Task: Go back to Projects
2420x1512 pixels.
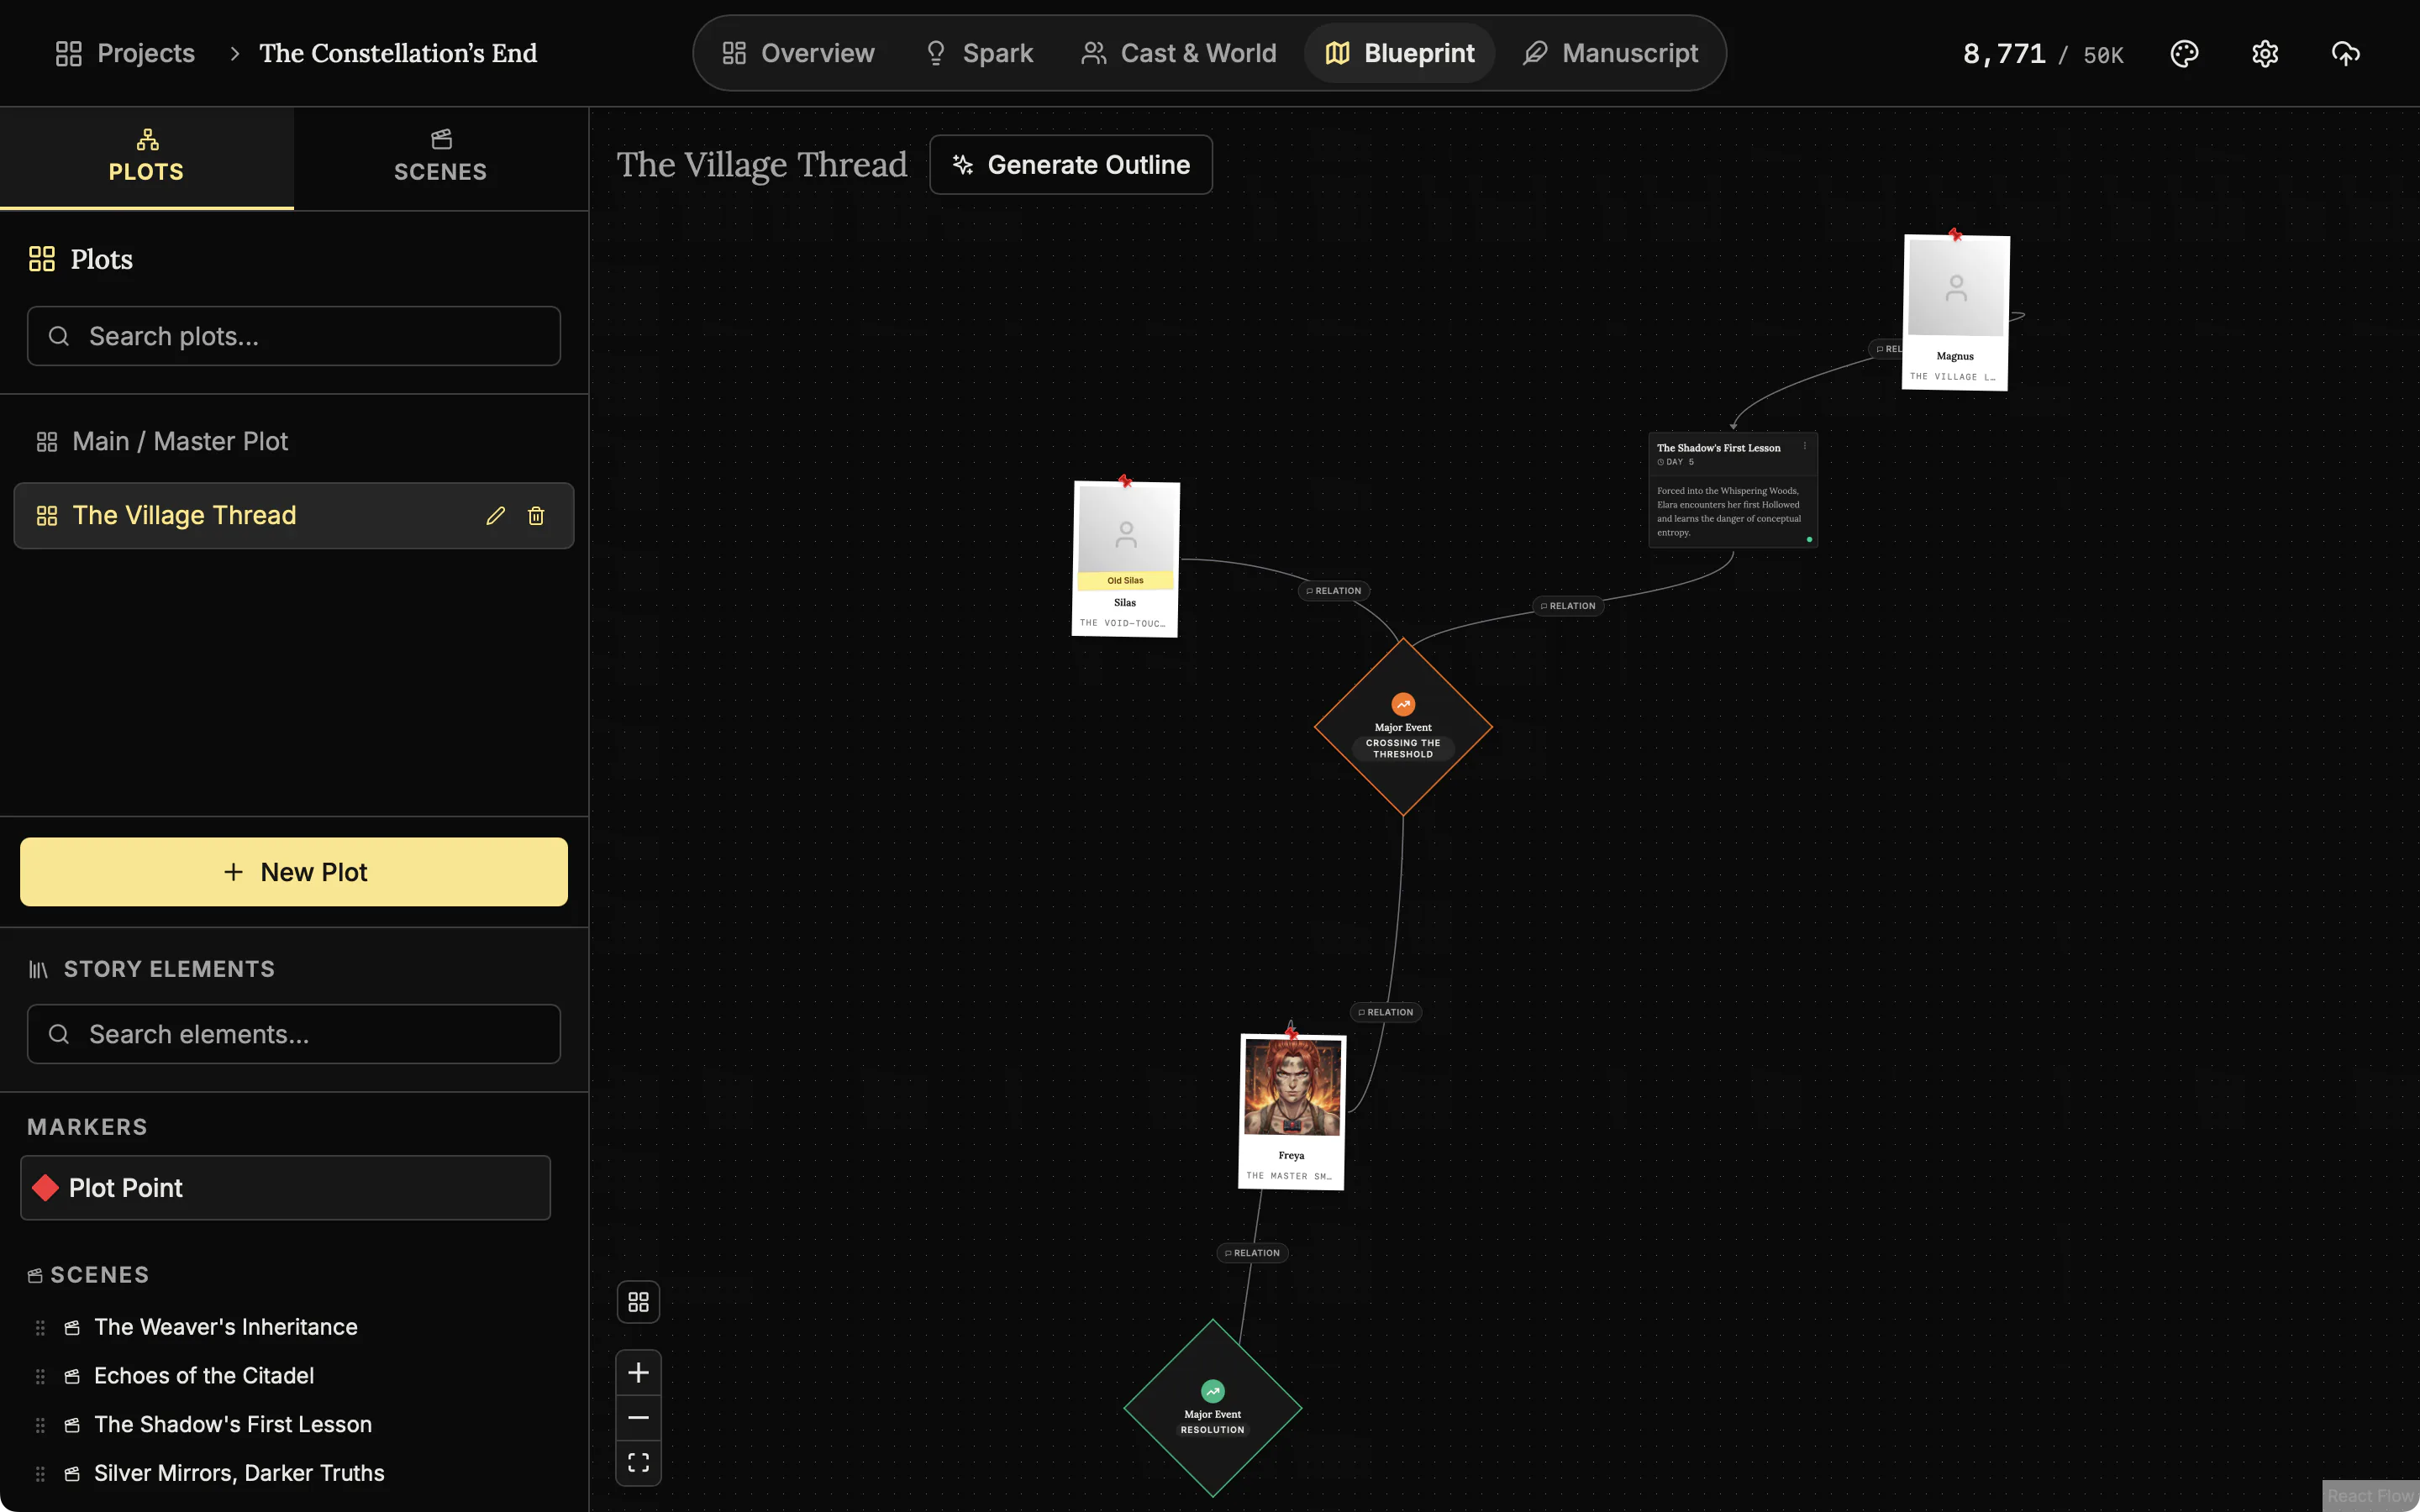Action: [x=125, y=53]
